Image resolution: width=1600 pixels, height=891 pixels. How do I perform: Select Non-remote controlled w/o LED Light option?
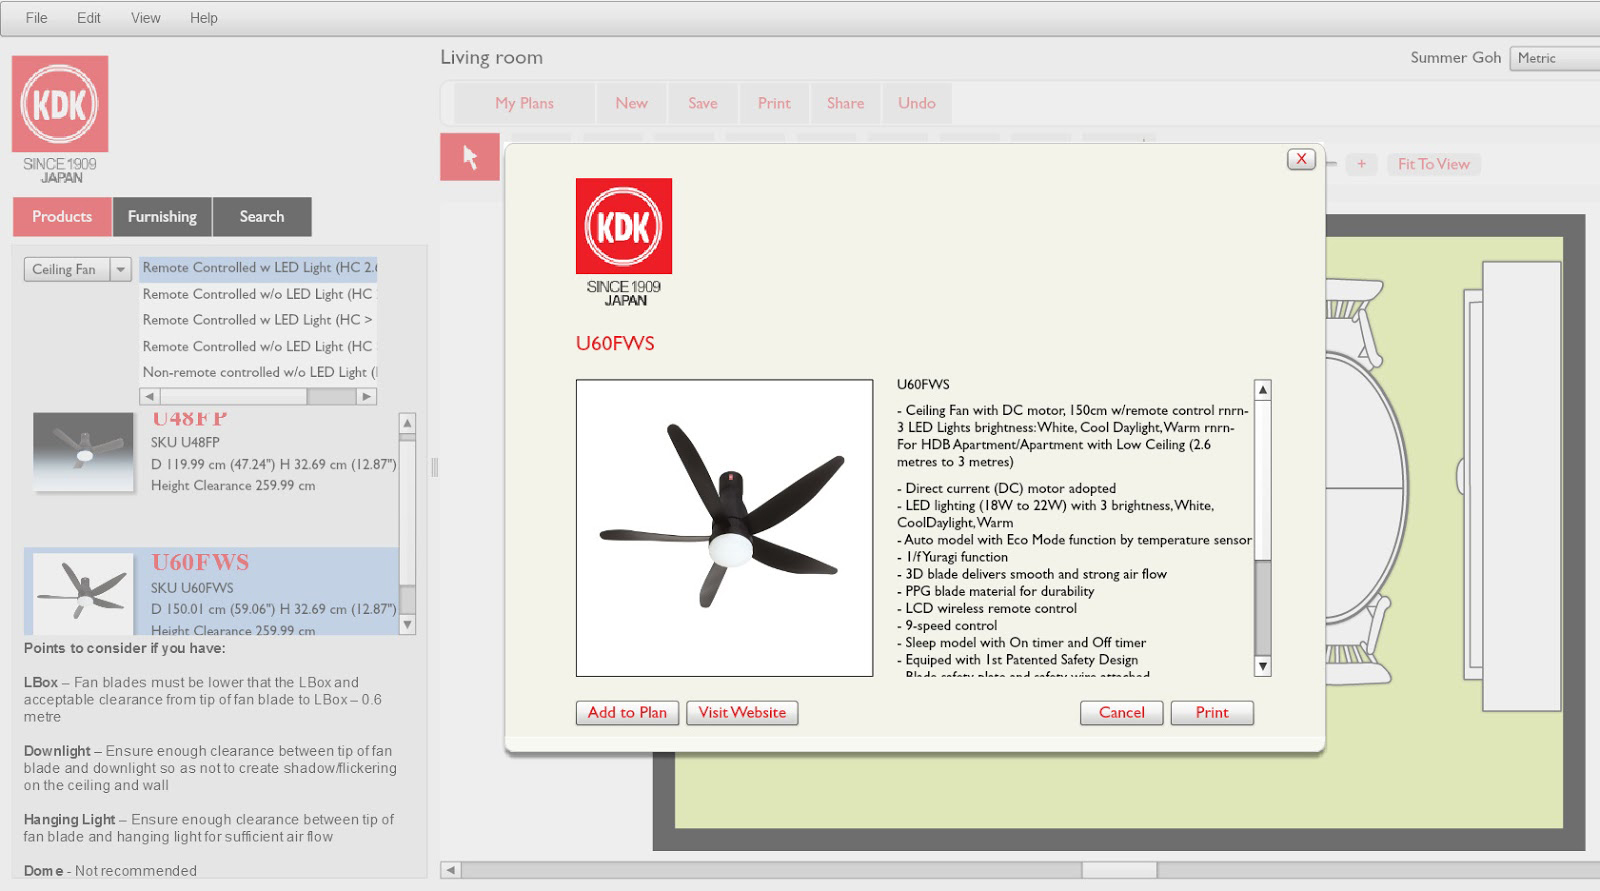pyautogui.click(x=259, y=372)
